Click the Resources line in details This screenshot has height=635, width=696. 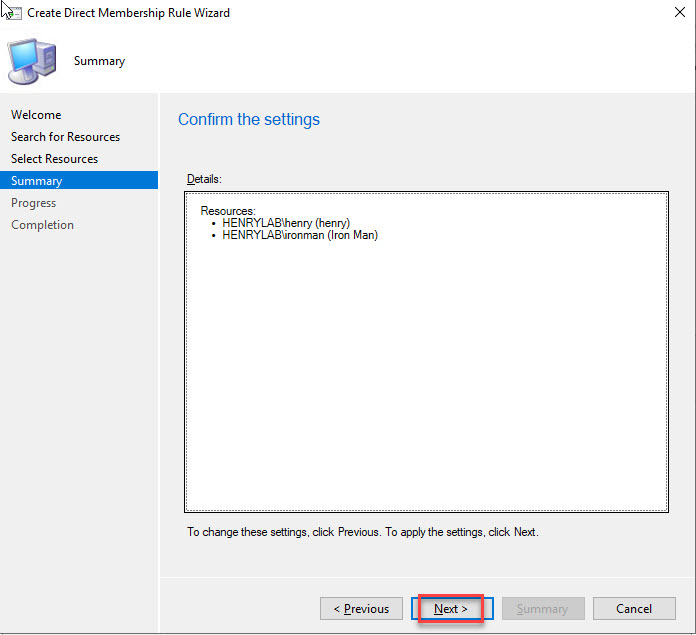[228, 211]
